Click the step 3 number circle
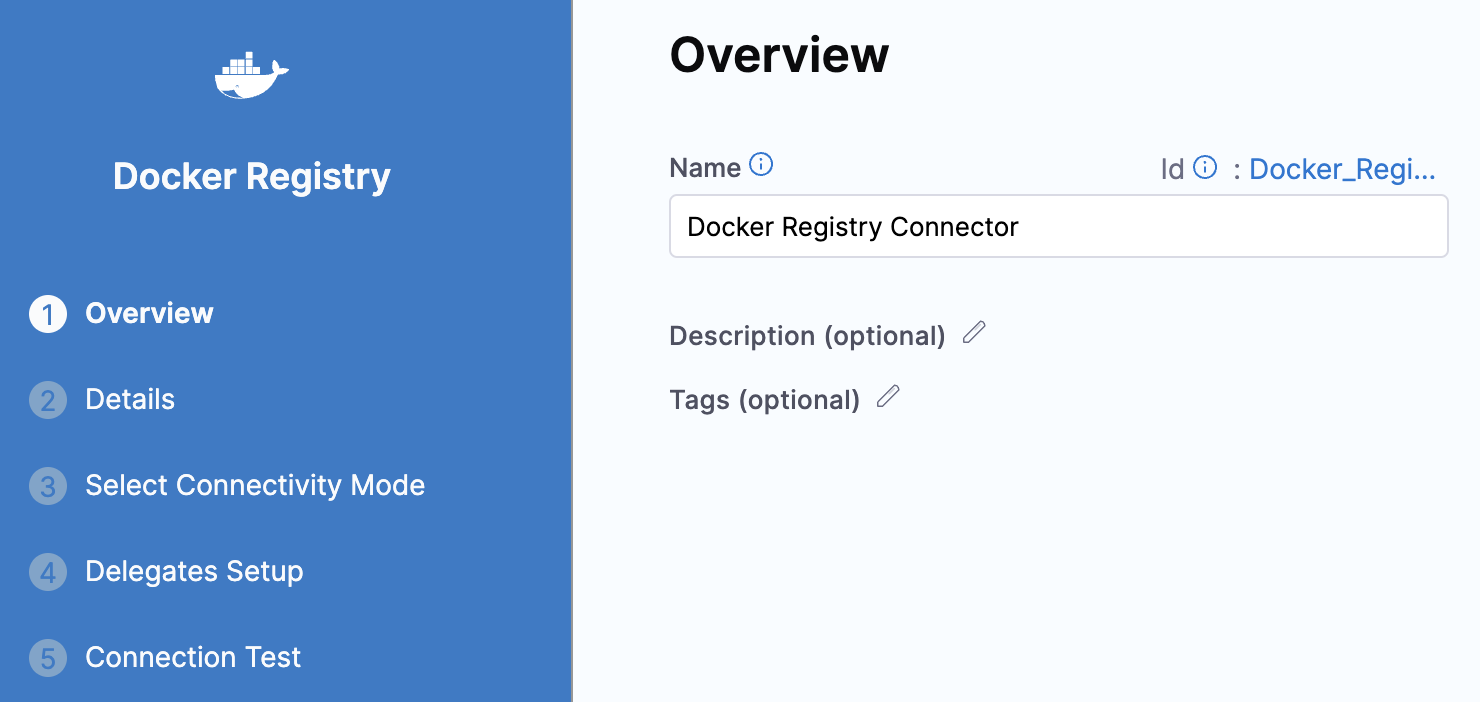 tap(48, 486)
